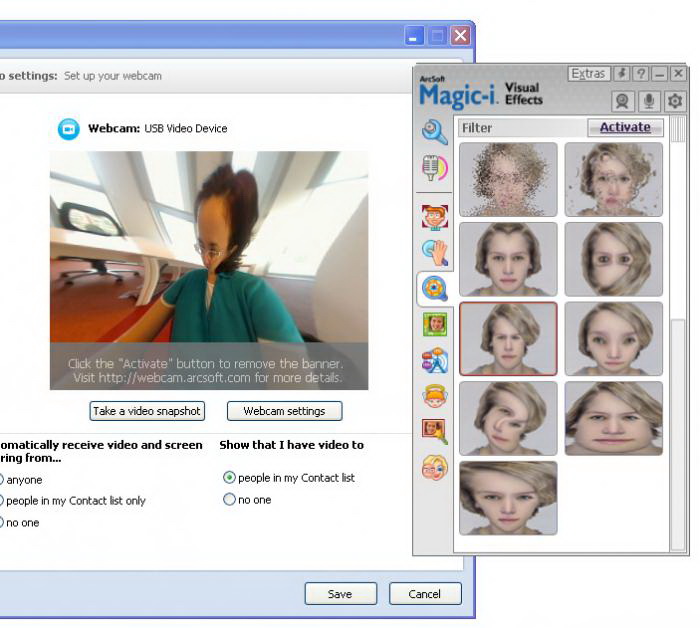Select the angel avatar sidebar icon
The image size is (700, 628).
pyautogui.click(x=434, y=396)
